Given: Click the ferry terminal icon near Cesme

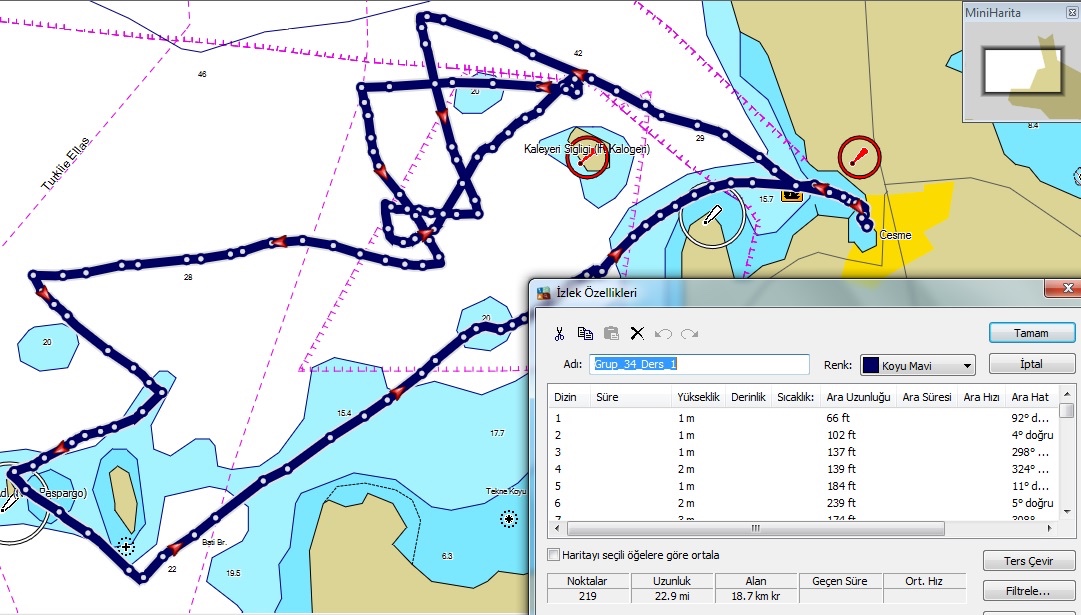Looking at the screenshot, I should pyautogui.click(x=791, y=194).
